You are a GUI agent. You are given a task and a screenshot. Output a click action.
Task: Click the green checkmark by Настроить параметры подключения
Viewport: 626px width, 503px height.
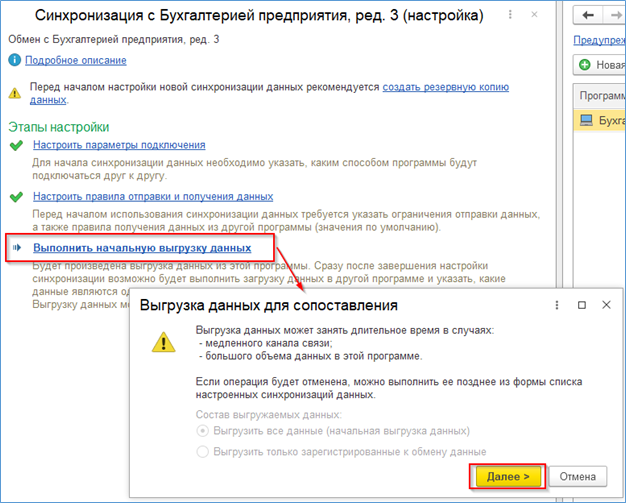point(16,145)
